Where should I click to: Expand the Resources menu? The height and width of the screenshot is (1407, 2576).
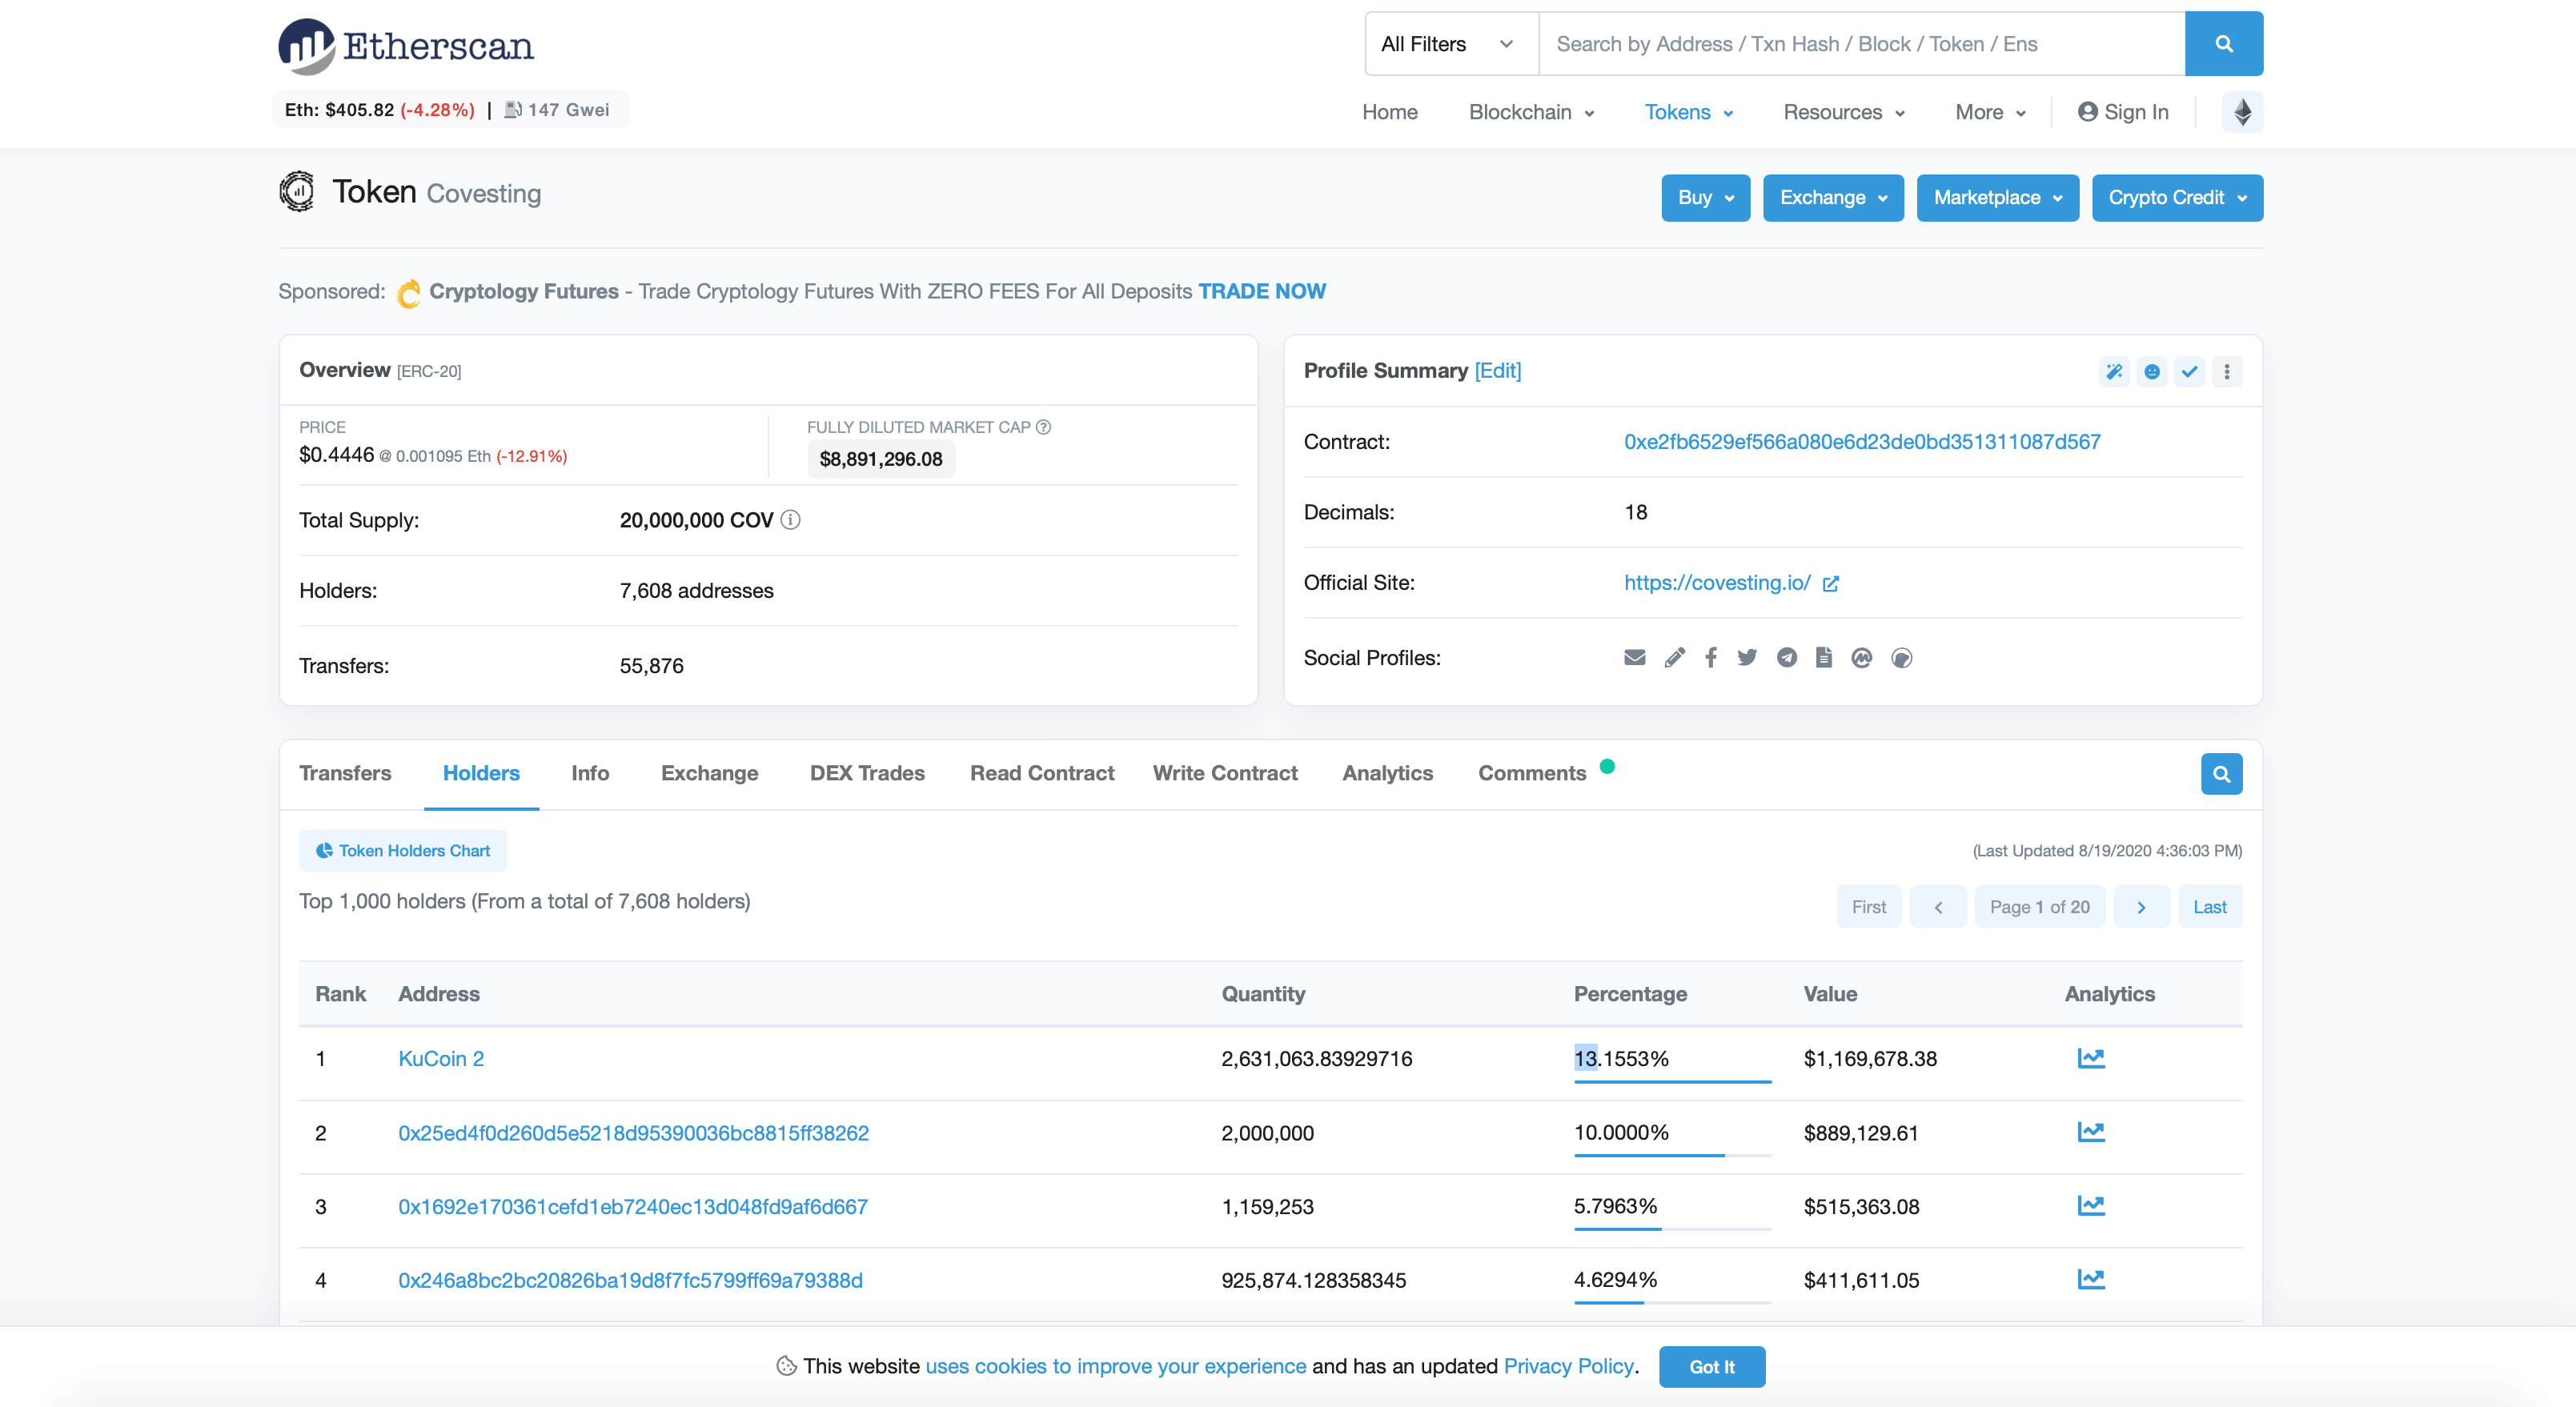click(1844, 112)
